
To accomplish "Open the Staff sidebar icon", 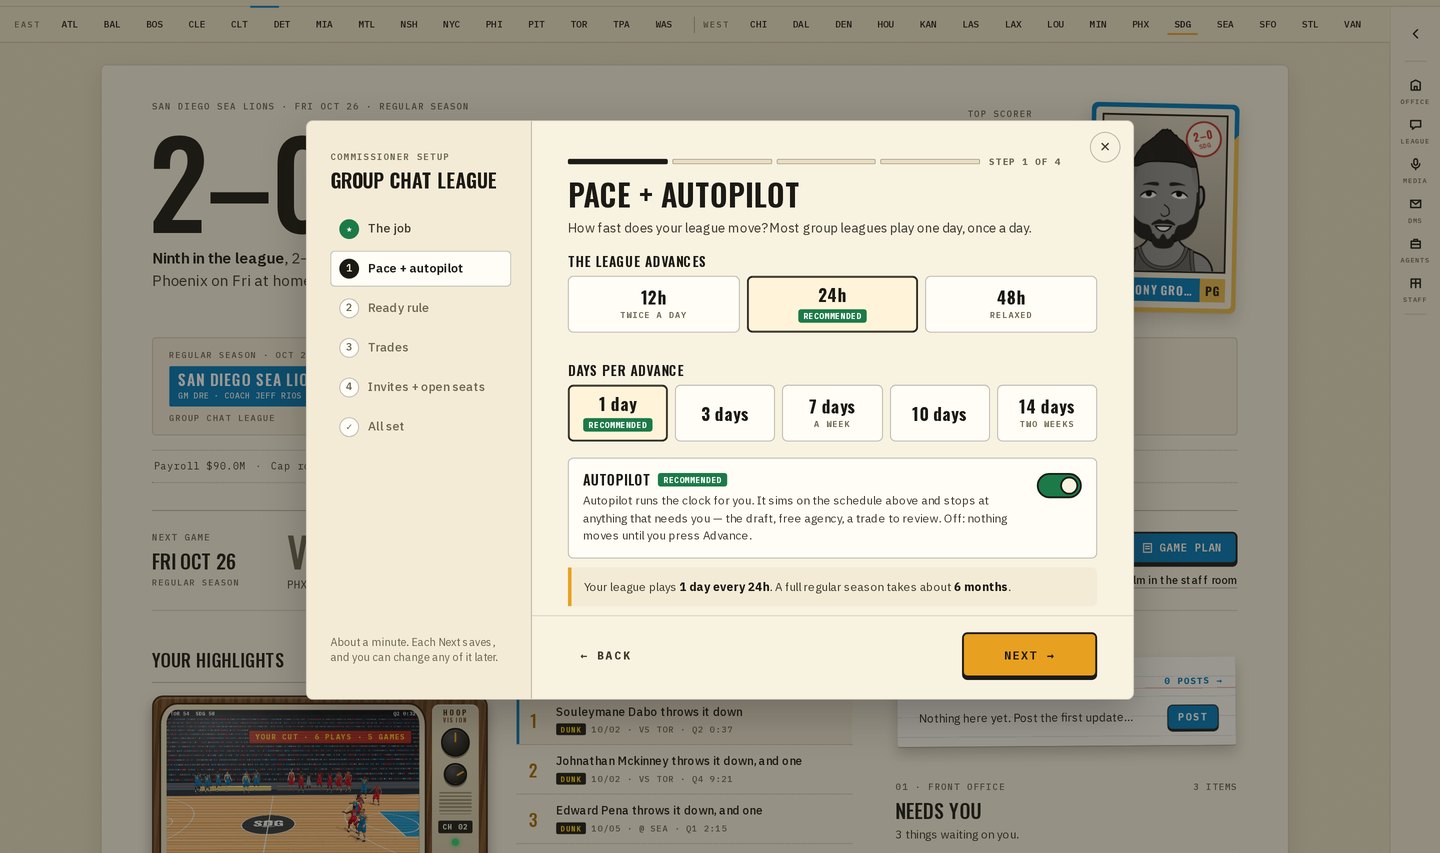I will (1415, 289).
